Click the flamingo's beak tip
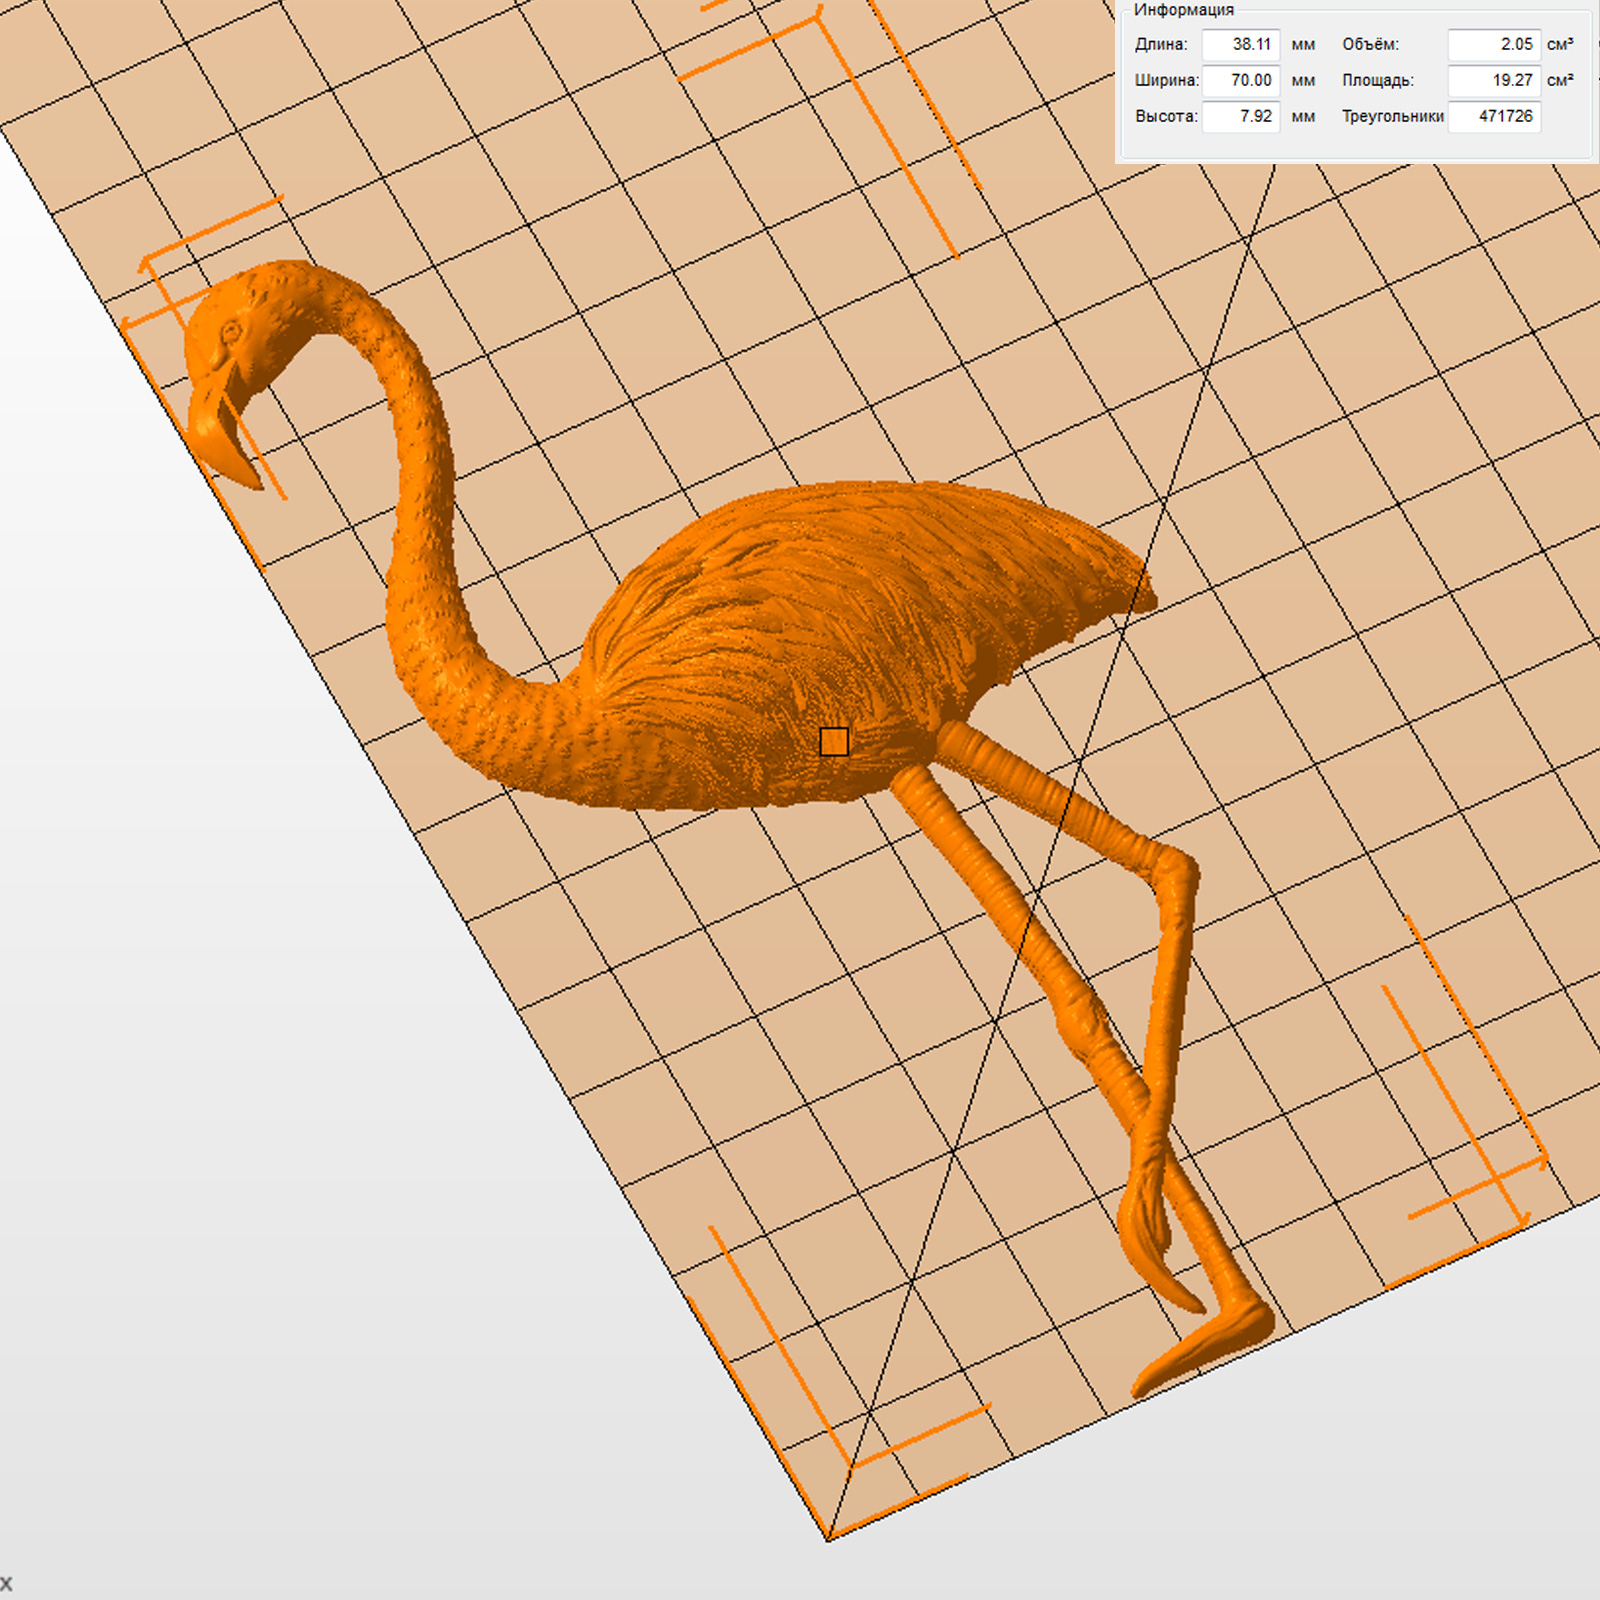1600x1600 pixels. coord(250,480)
